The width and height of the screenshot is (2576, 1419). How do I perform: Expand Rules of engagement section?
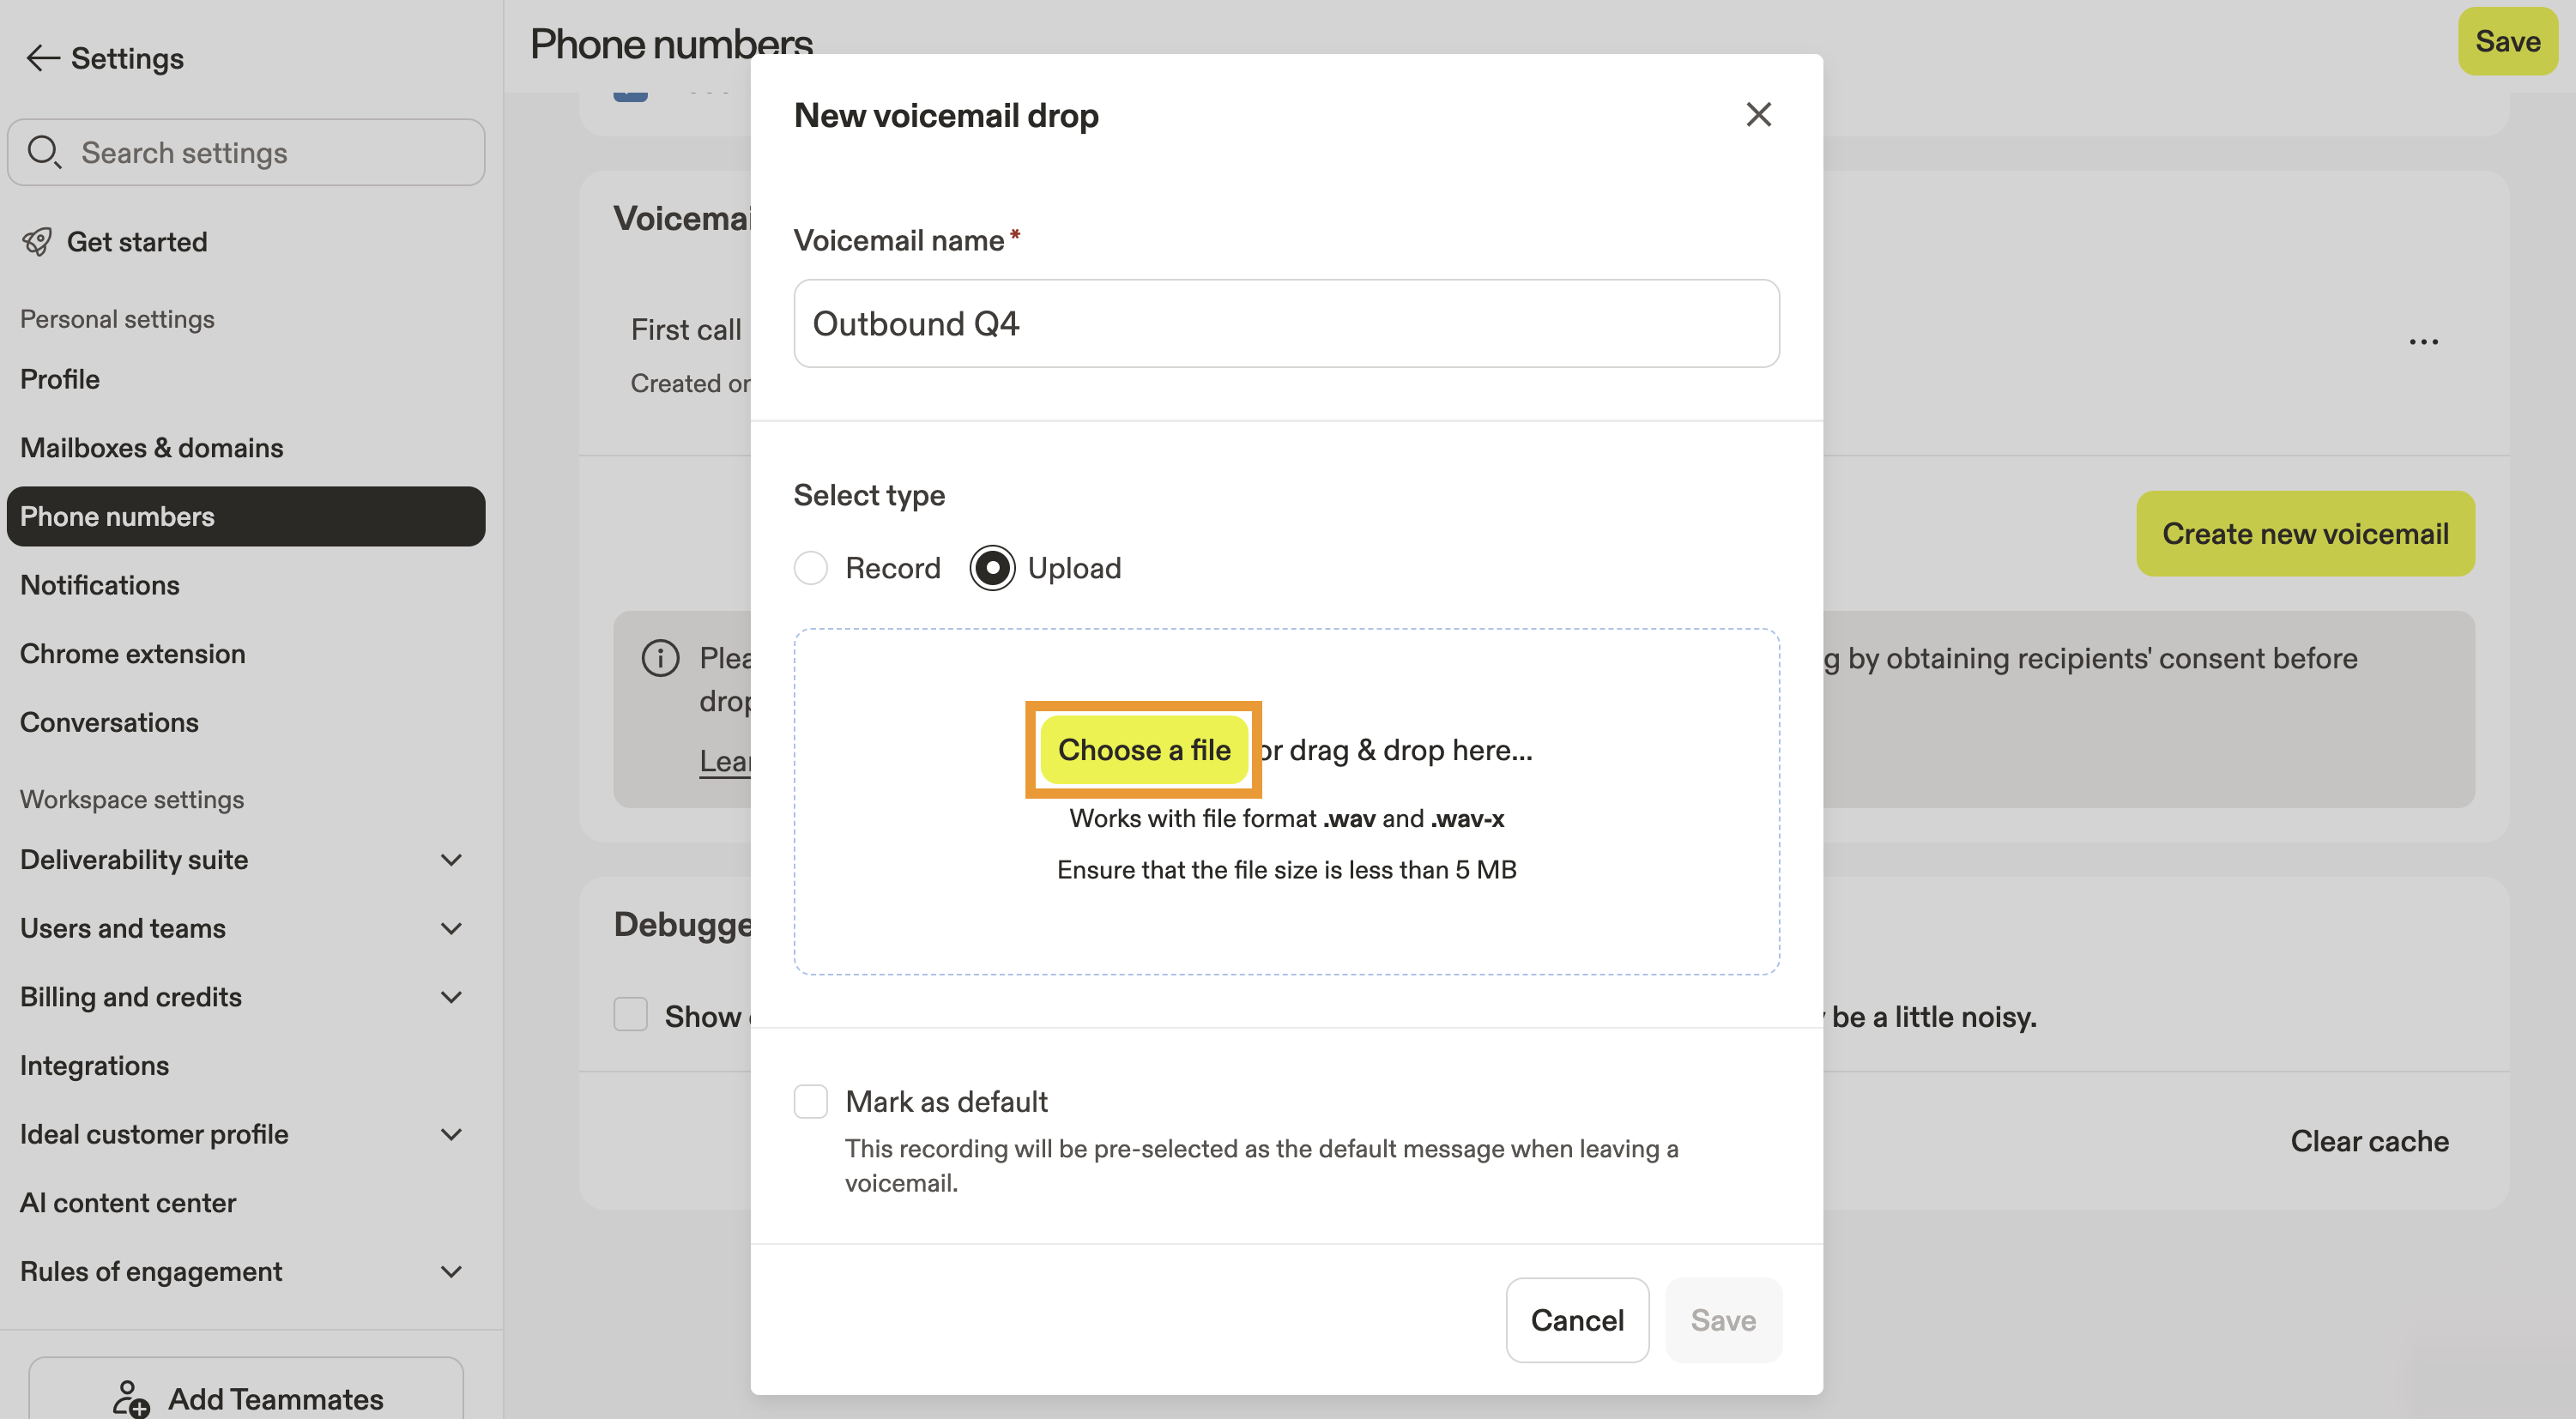(x=452, y=1272)
